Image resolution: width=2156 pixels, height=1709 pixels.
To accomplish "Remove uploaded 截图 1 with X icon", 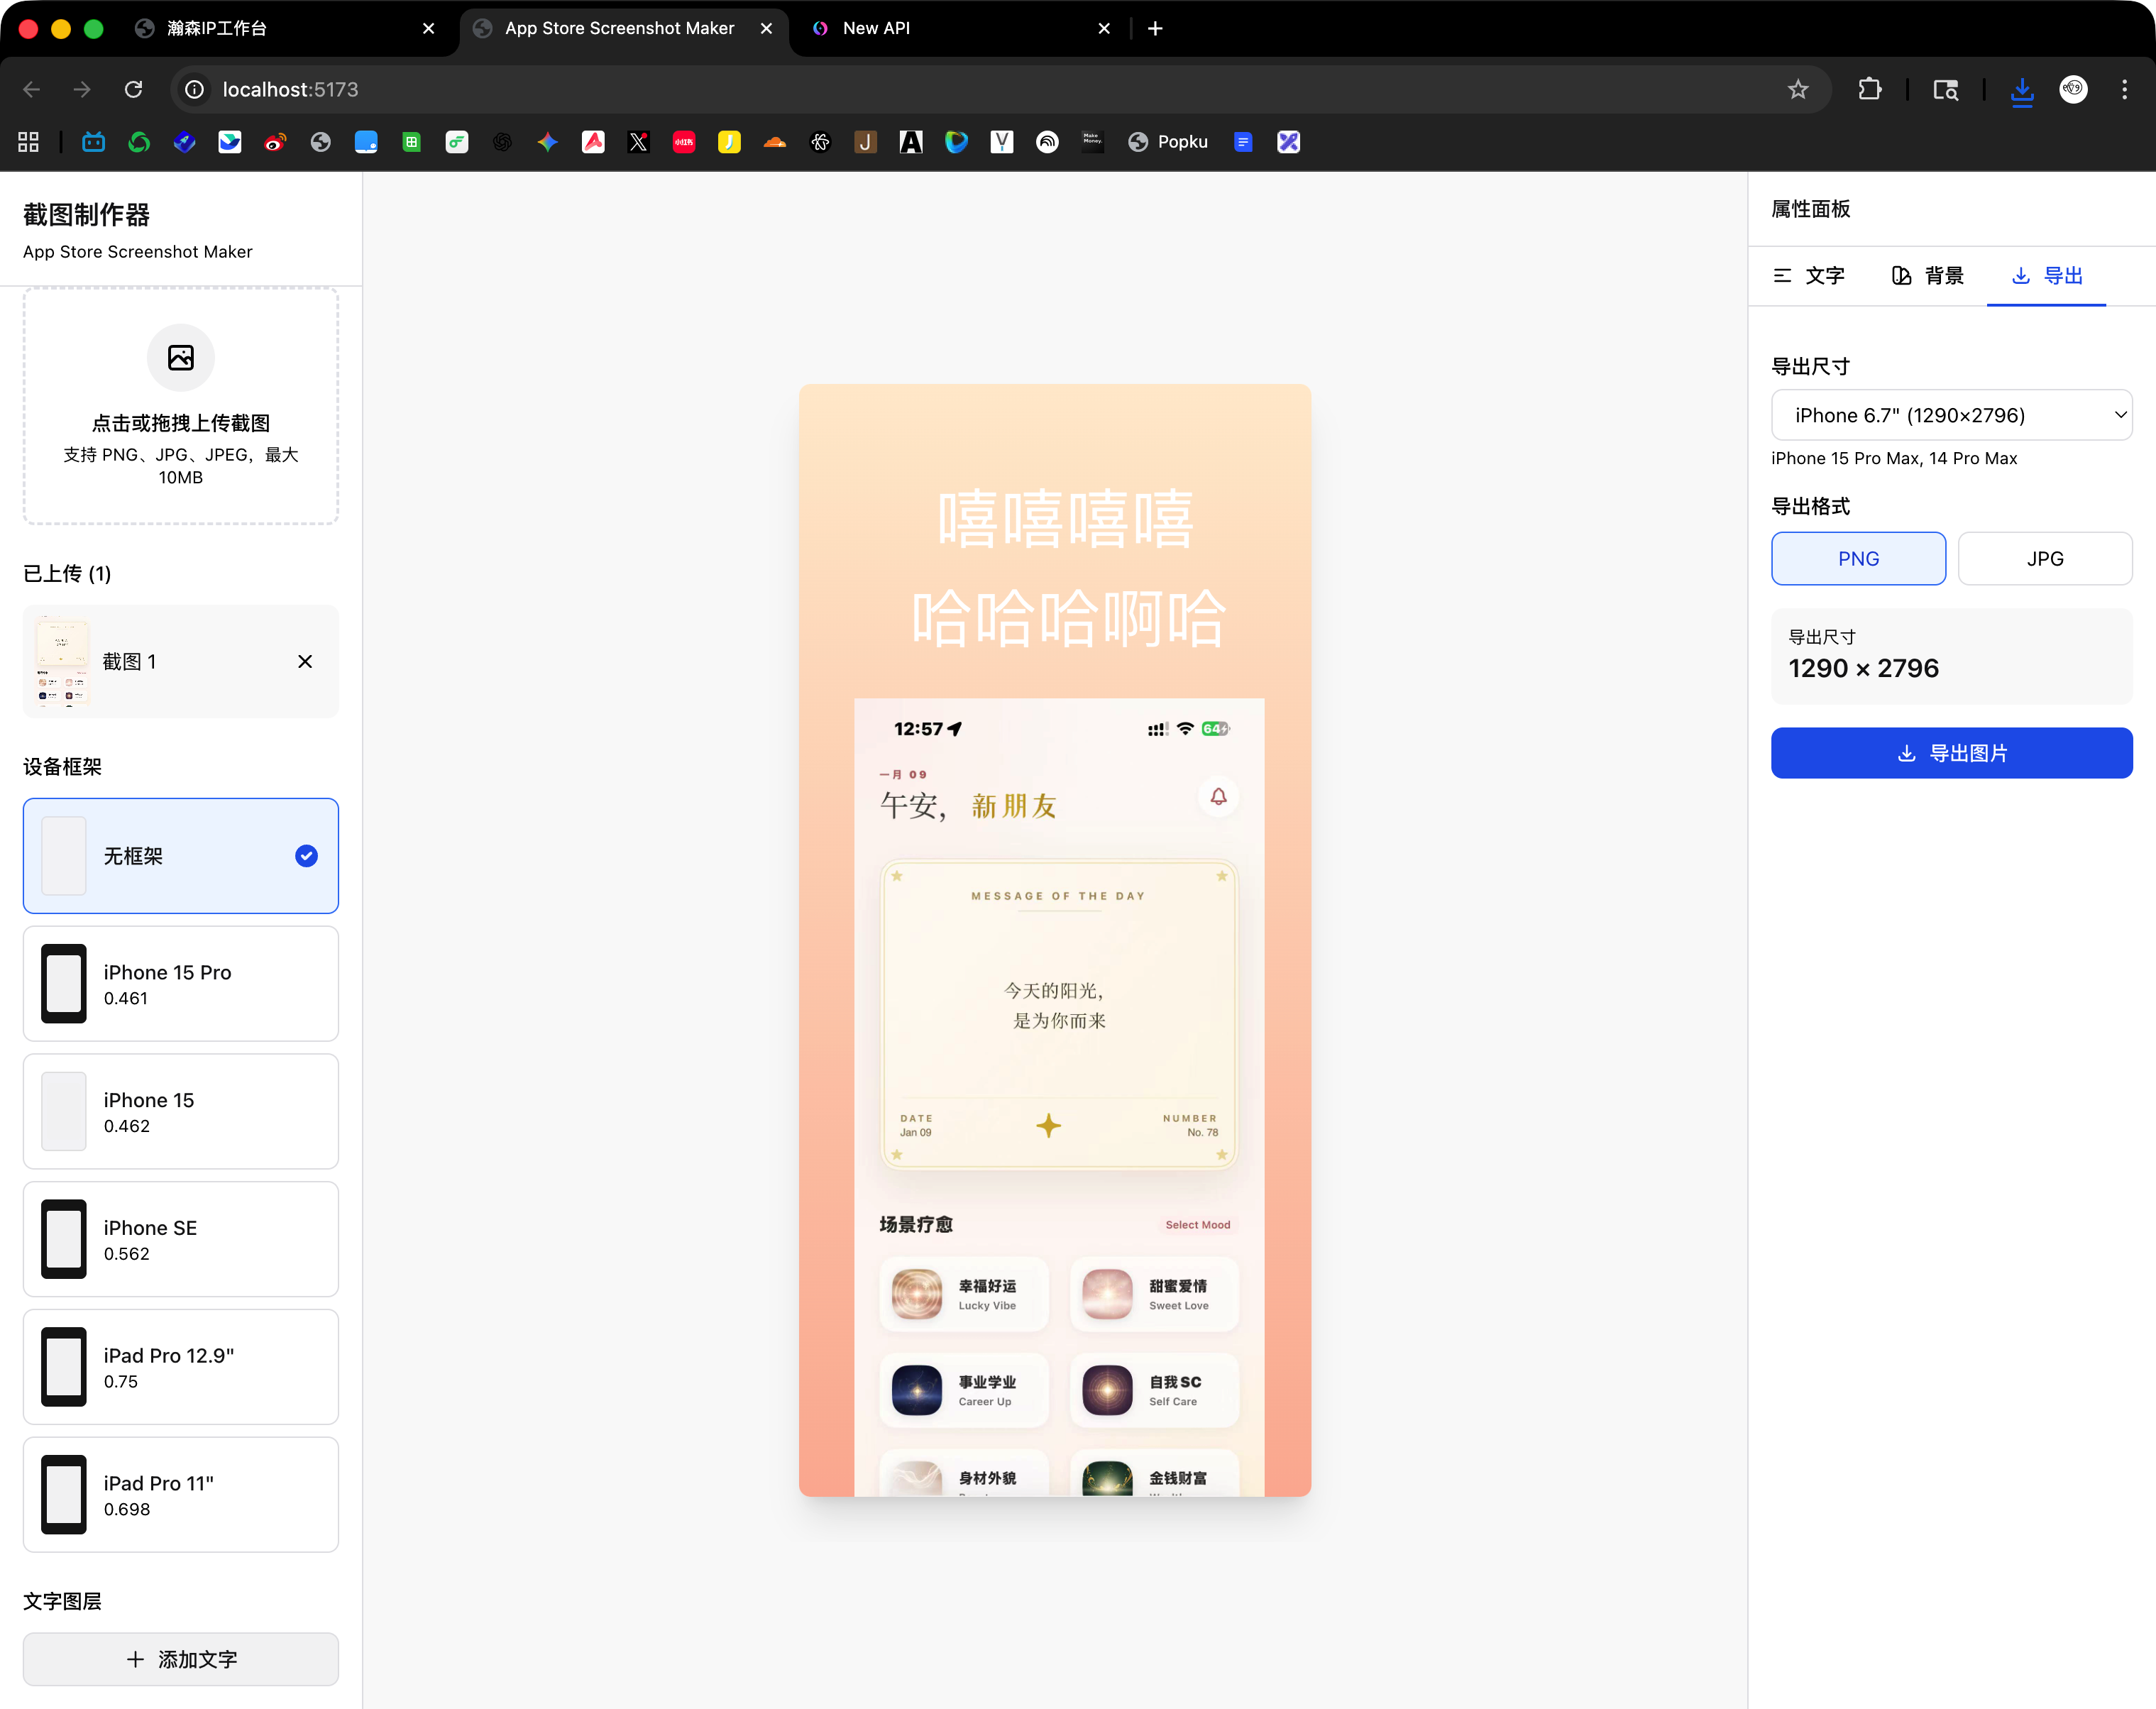I will click(305, 661).
